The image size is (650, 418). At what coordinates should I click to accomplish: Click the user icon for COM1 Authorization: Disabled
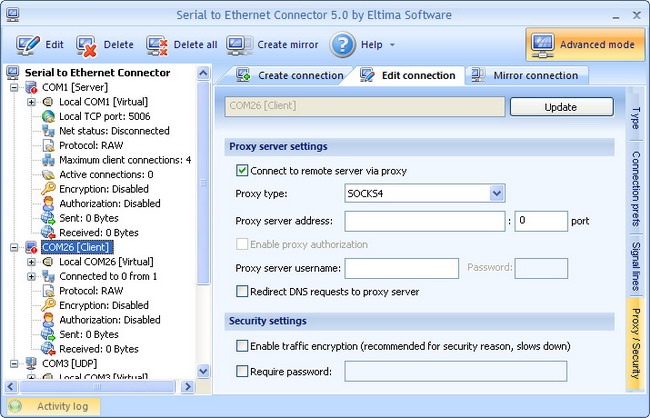(x=48, y=204)
